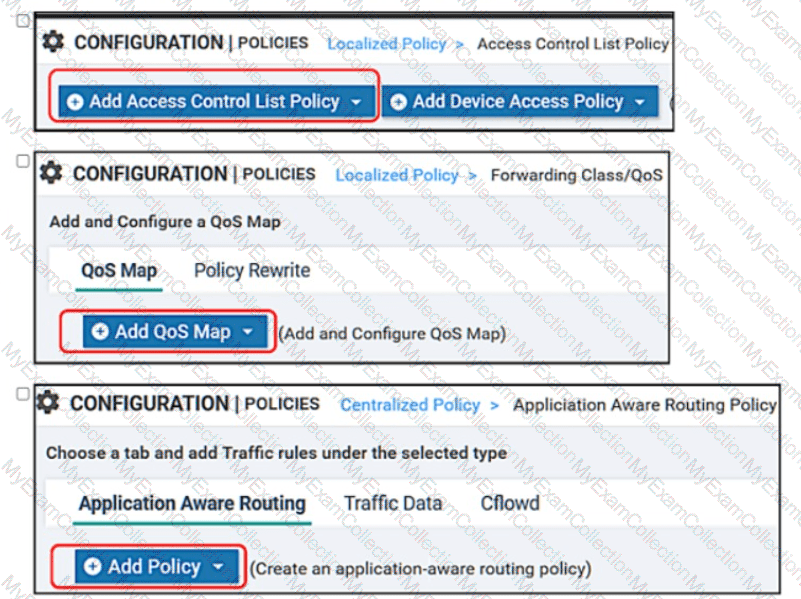Switch to the Policy Rewrite tab
801x599 pixels.
click(252, 271)
